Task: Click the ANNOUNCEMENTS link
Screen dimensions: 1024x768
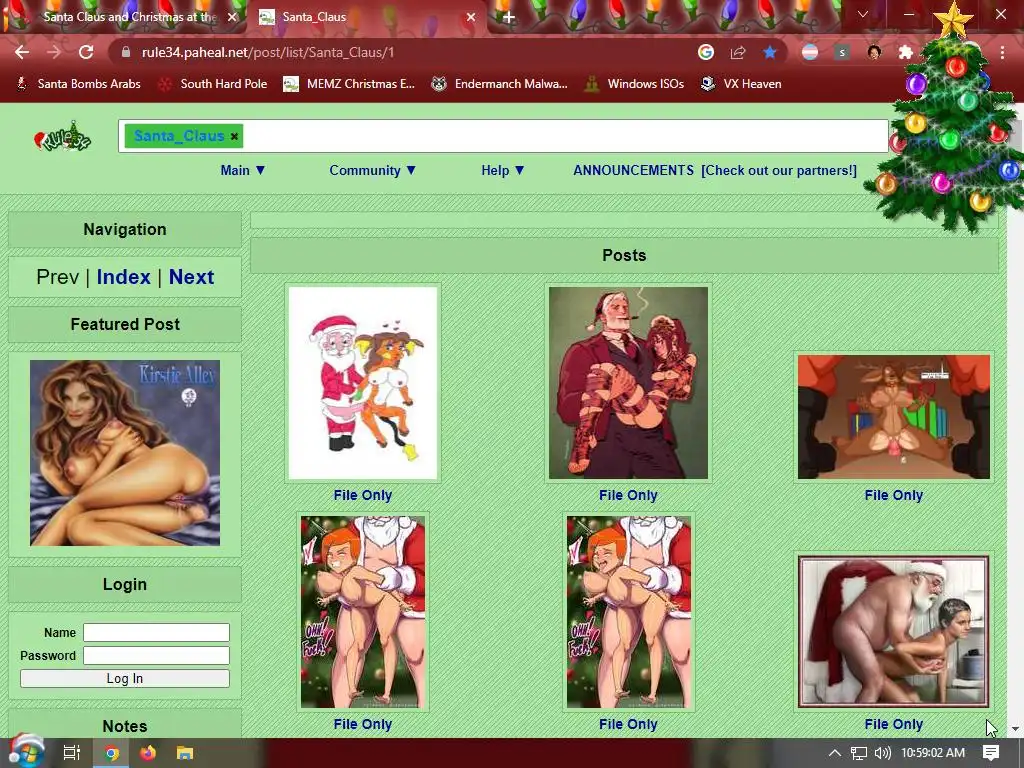Action: click(x=633, y=170)
